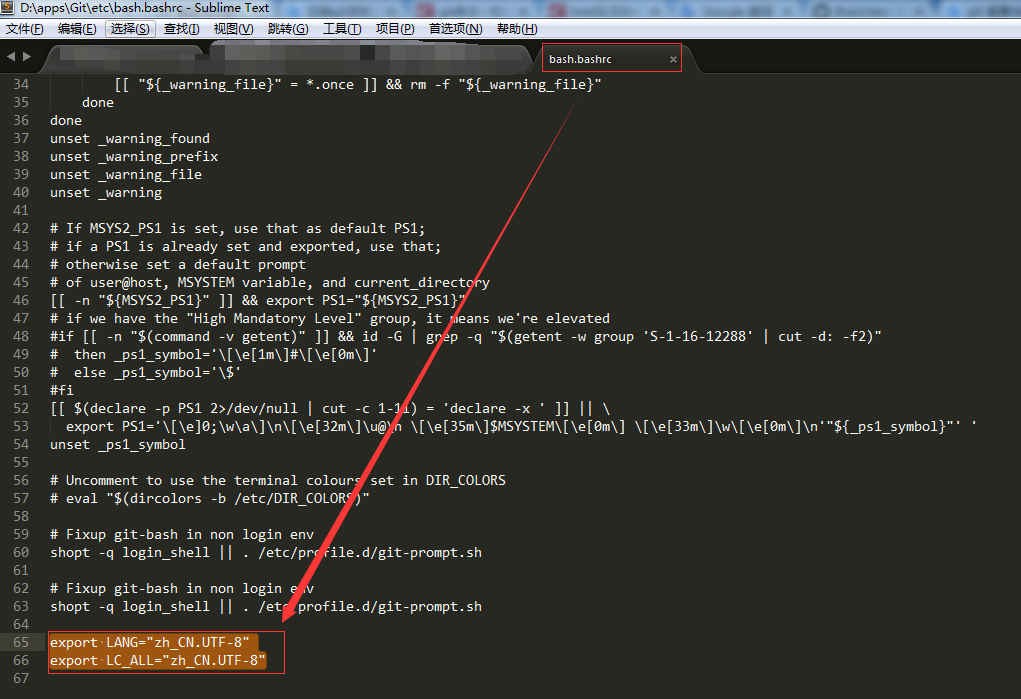1021x699 pixels.
Task: Select the bash.bashrc editor tab
Action: click(590, 58)
